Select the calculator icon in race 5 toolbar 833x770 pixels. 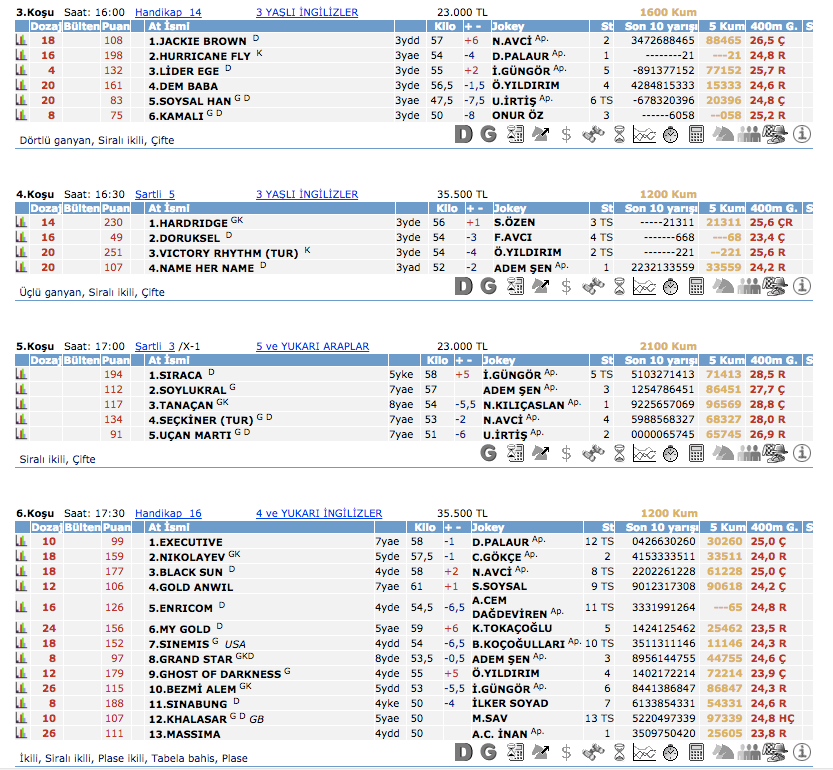pyautogui.click(x=697, y=453)
